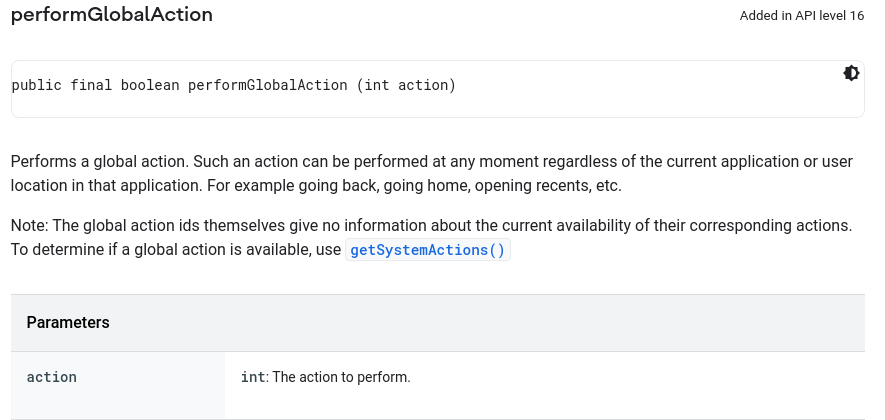Click the int type in the parameter description

click(252, 377)
